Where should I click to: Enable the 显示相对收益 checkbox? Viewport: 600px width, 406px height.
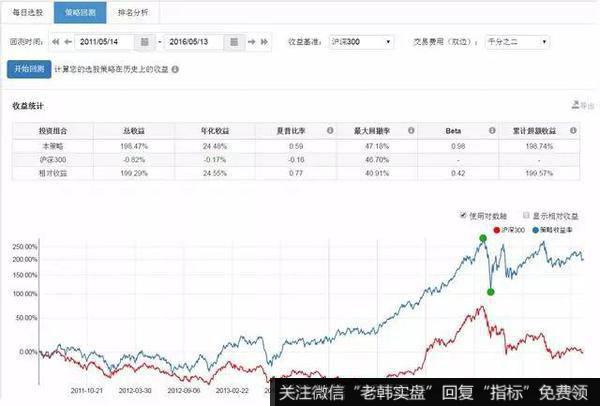pyautogui.click(x=526, y=215)
